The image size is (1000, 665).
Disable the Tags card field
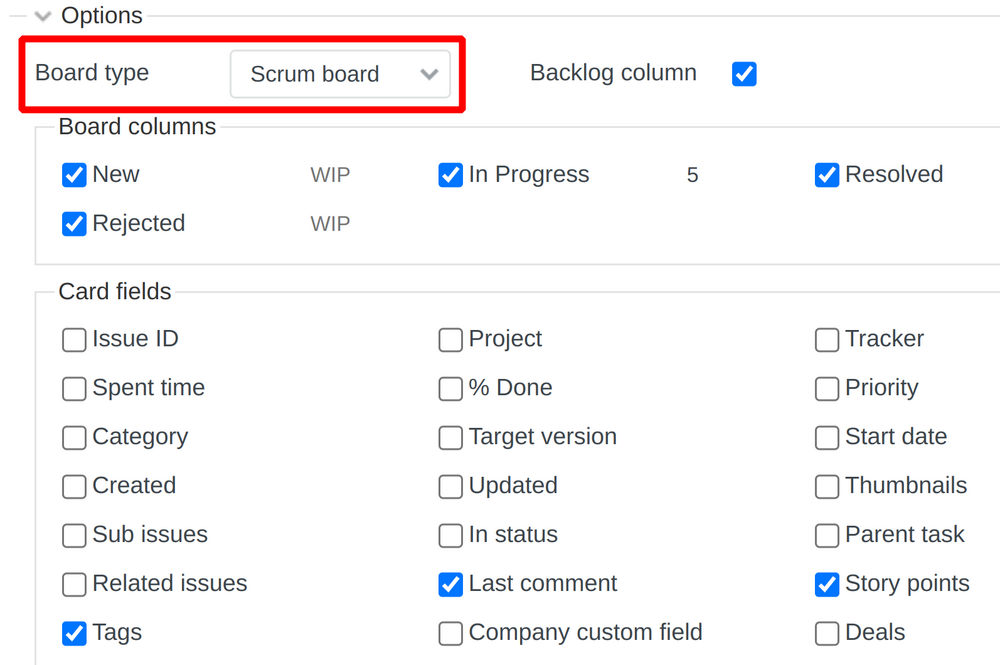tap(74, 633)
